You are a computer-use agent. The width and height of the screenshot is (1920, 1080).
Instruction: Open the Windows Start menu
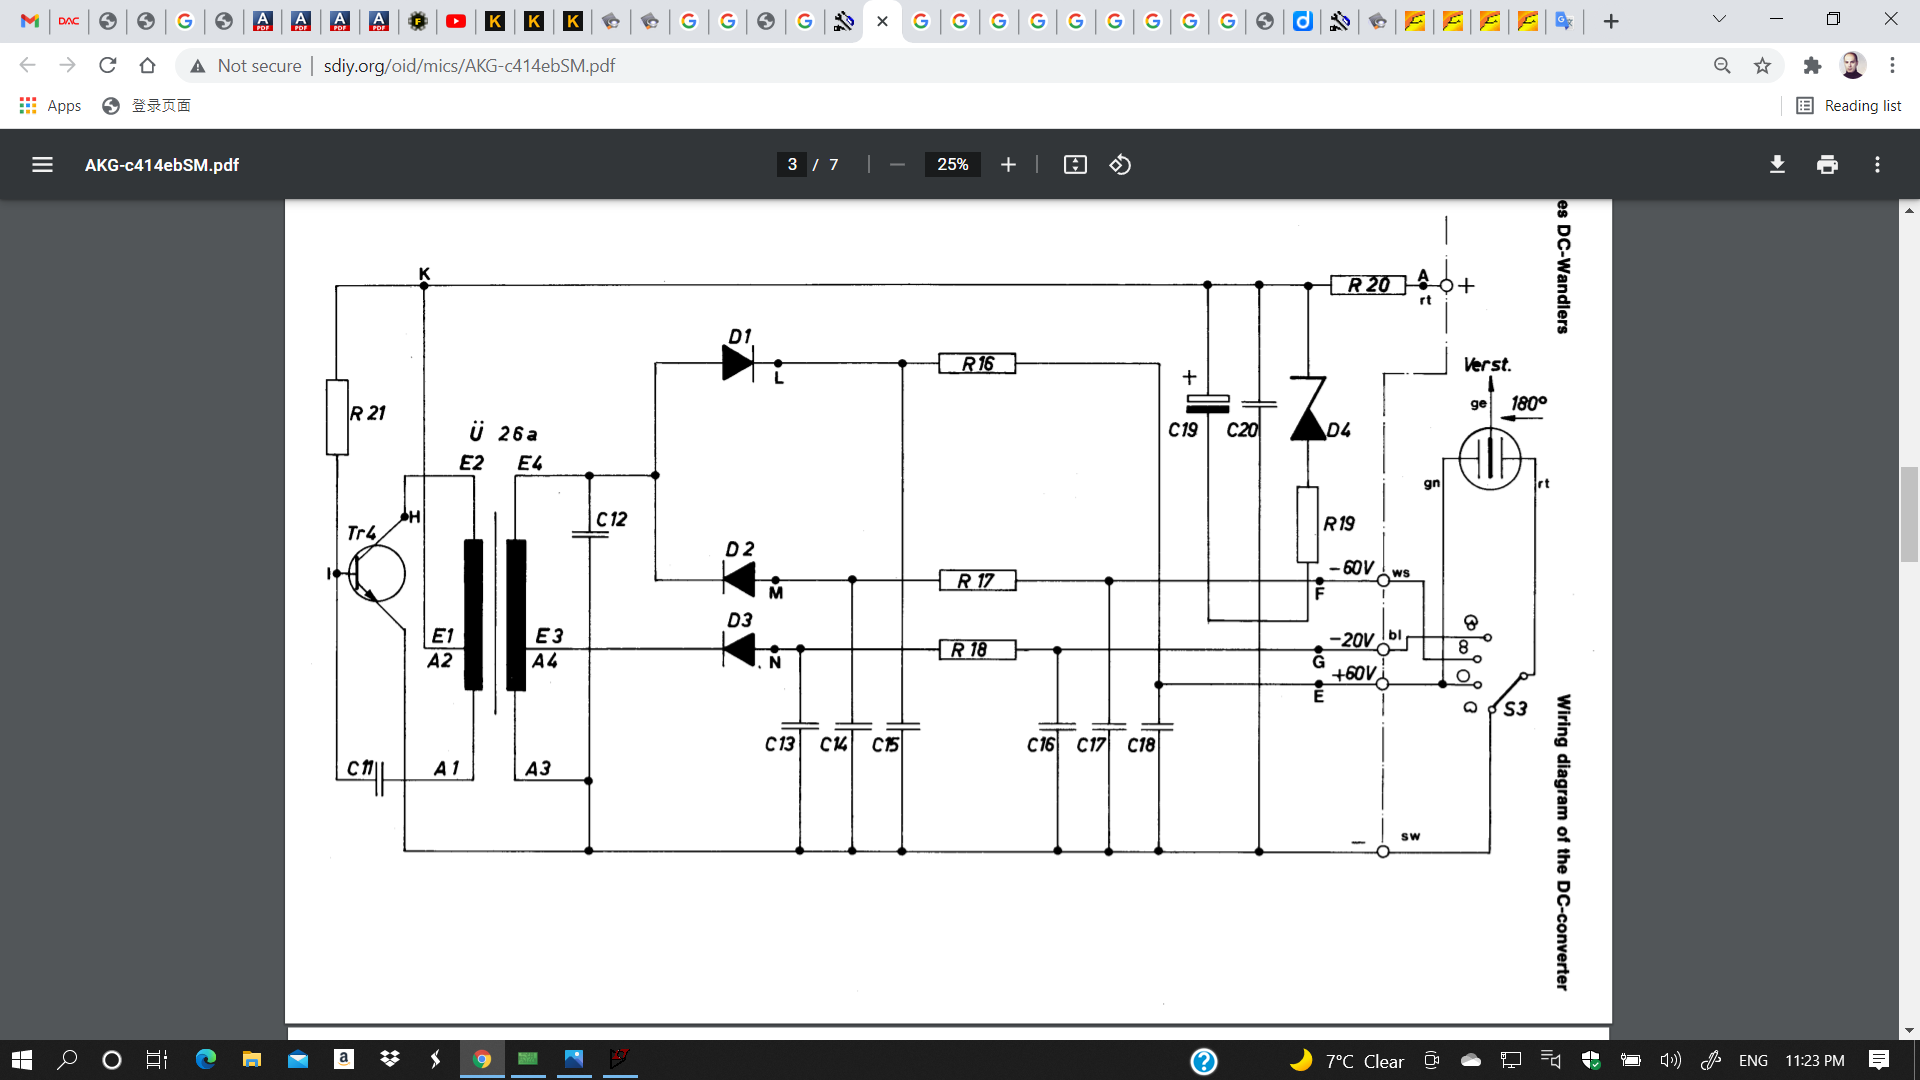(22, 1060)
